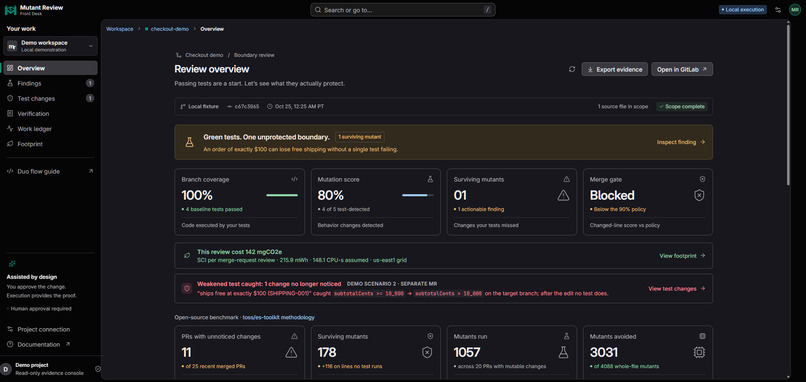Viewport: 806px width, 382px height.
Task: Click the shield icon in Merge gate card
Action: point(699,195)
